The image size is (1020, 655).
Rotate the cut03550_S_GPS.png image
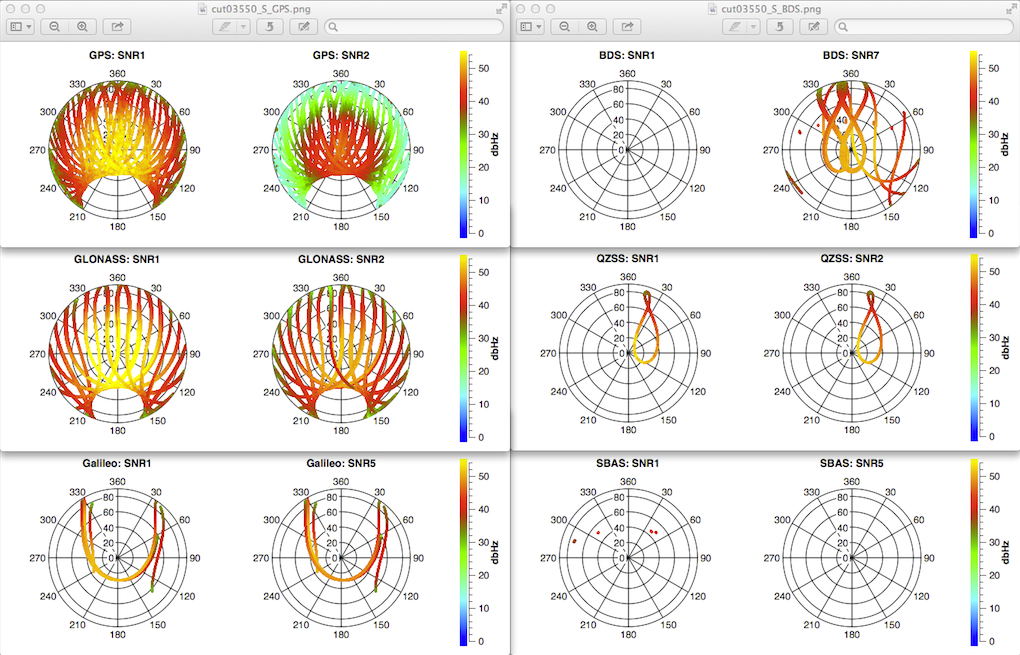[x=267, y=27]
